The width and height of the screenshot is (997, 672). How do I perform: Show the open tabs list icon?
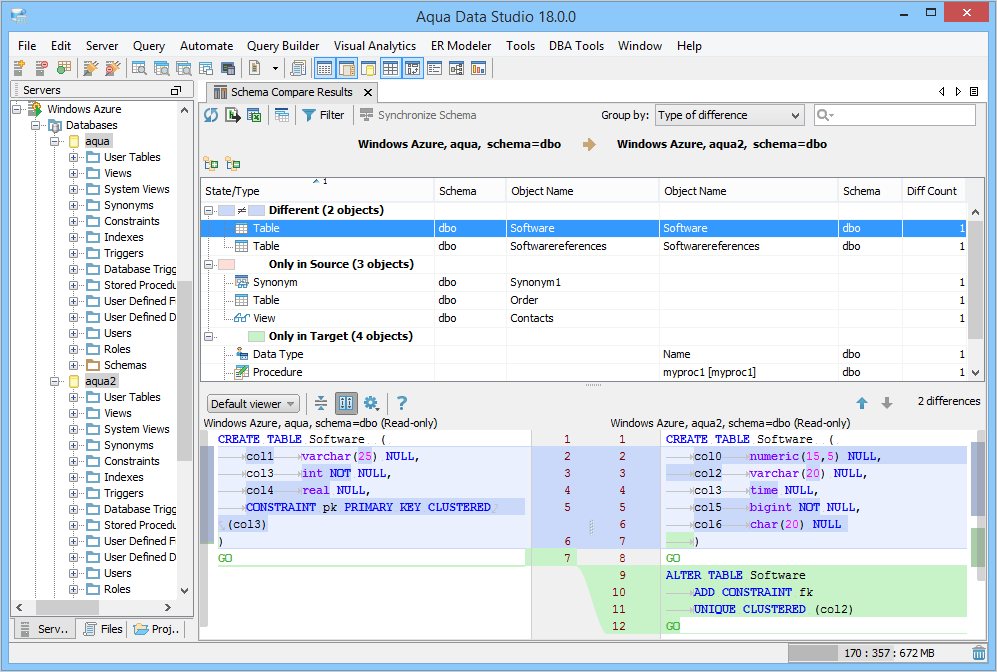click(973, 92)
